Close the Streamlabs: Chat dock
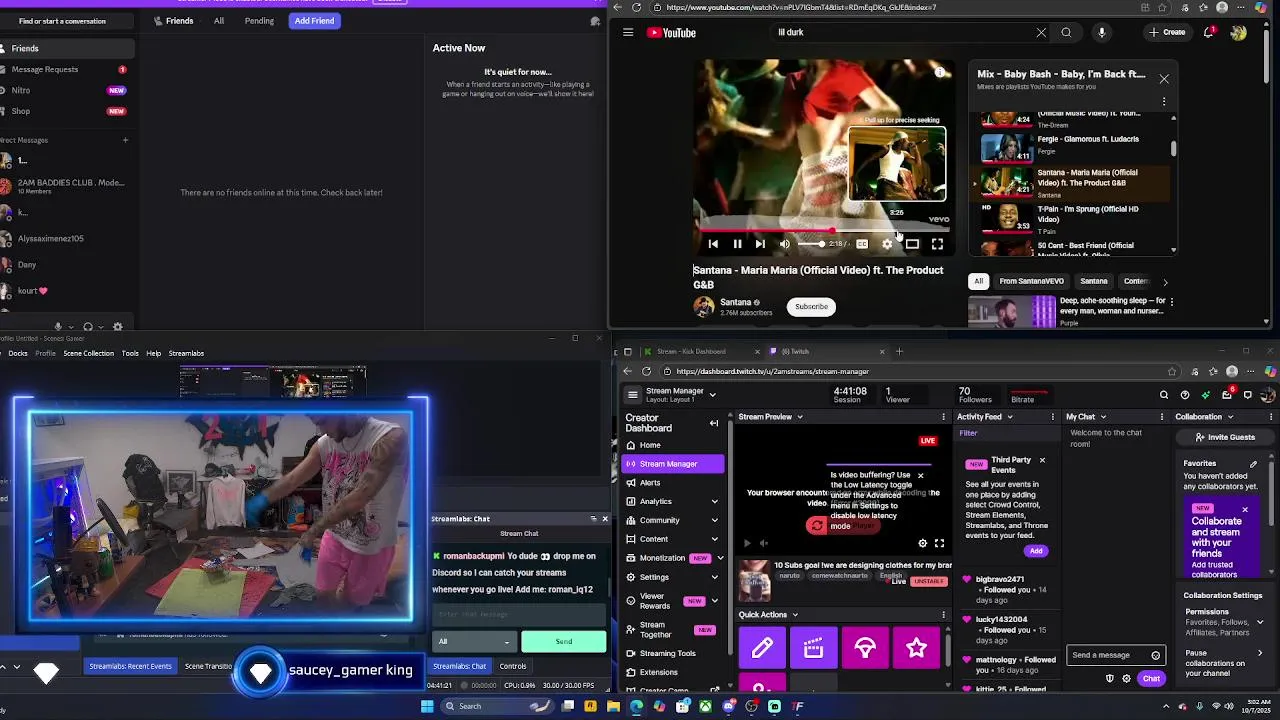 (x=604, y=519)
